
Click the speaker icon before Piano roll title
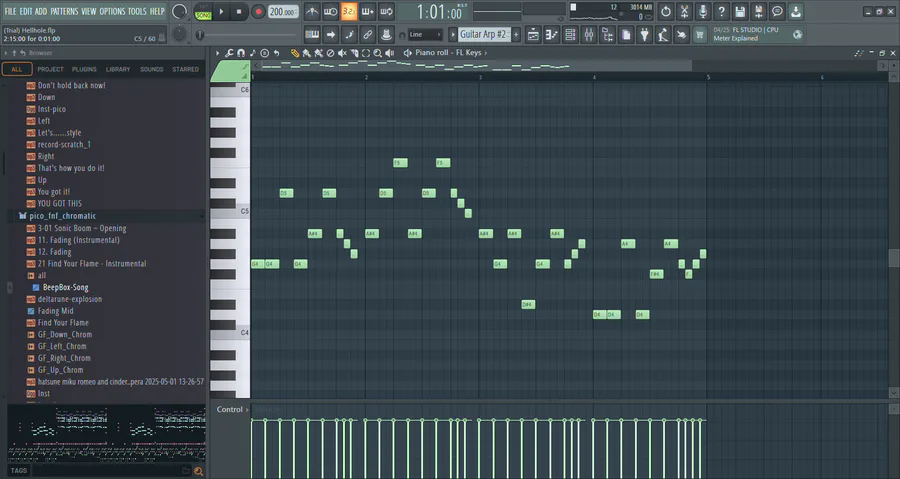point(408,53)
